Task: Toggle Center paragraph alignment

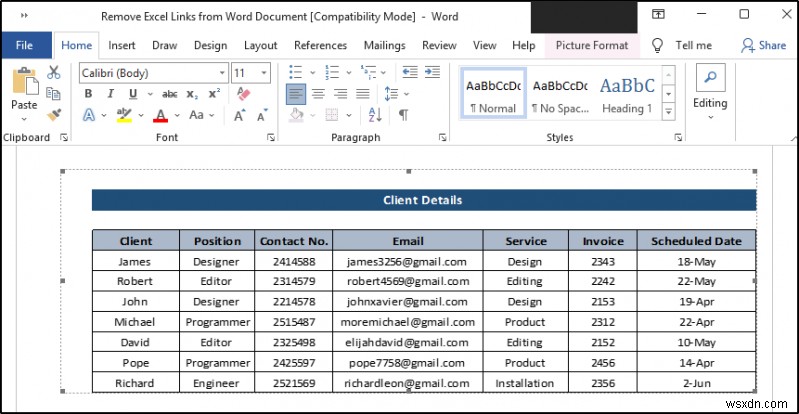Action: coord(318,94)
